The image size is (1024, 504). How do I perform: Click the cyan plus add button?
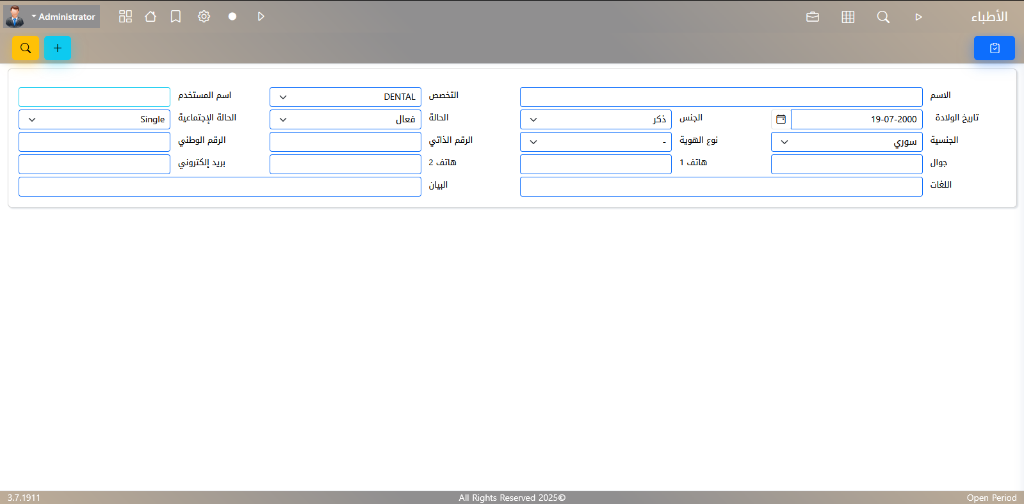(57, 48)
